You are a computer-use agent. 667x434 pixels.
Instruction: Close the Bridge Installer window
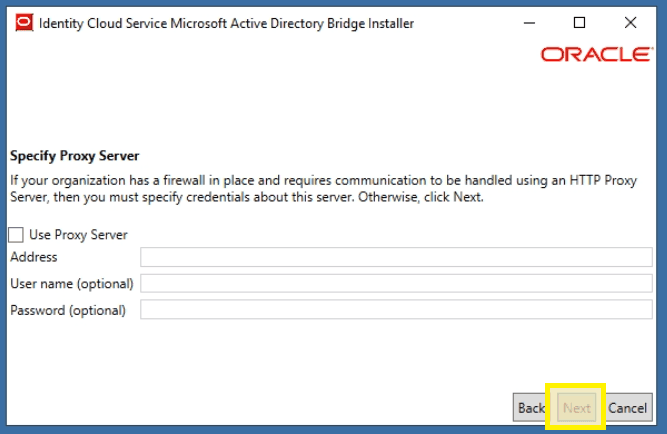(x=630, y=22)
